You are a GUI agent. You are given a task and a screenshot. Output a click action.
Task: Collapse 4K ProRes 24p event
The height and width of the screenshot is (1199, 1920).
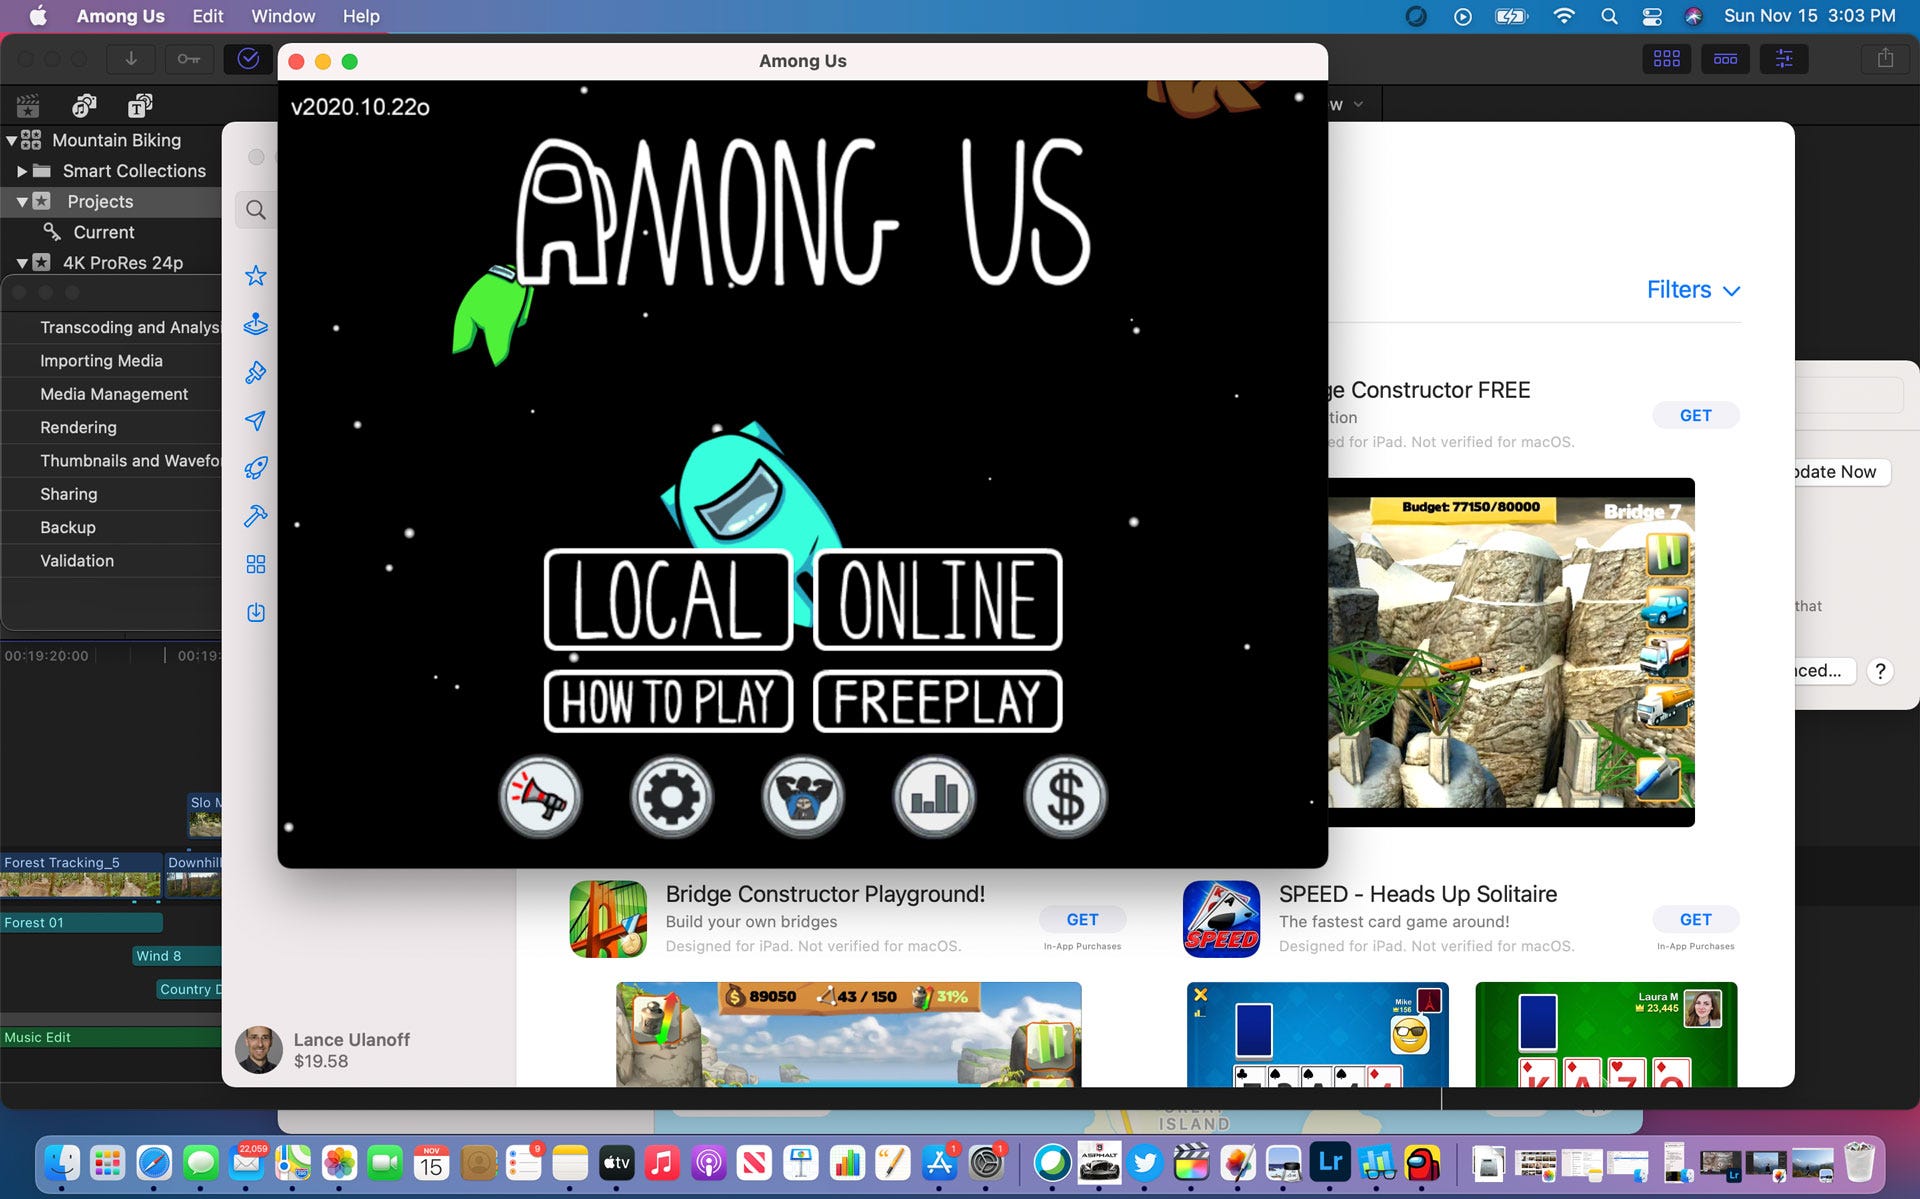[x=22, y=263]
